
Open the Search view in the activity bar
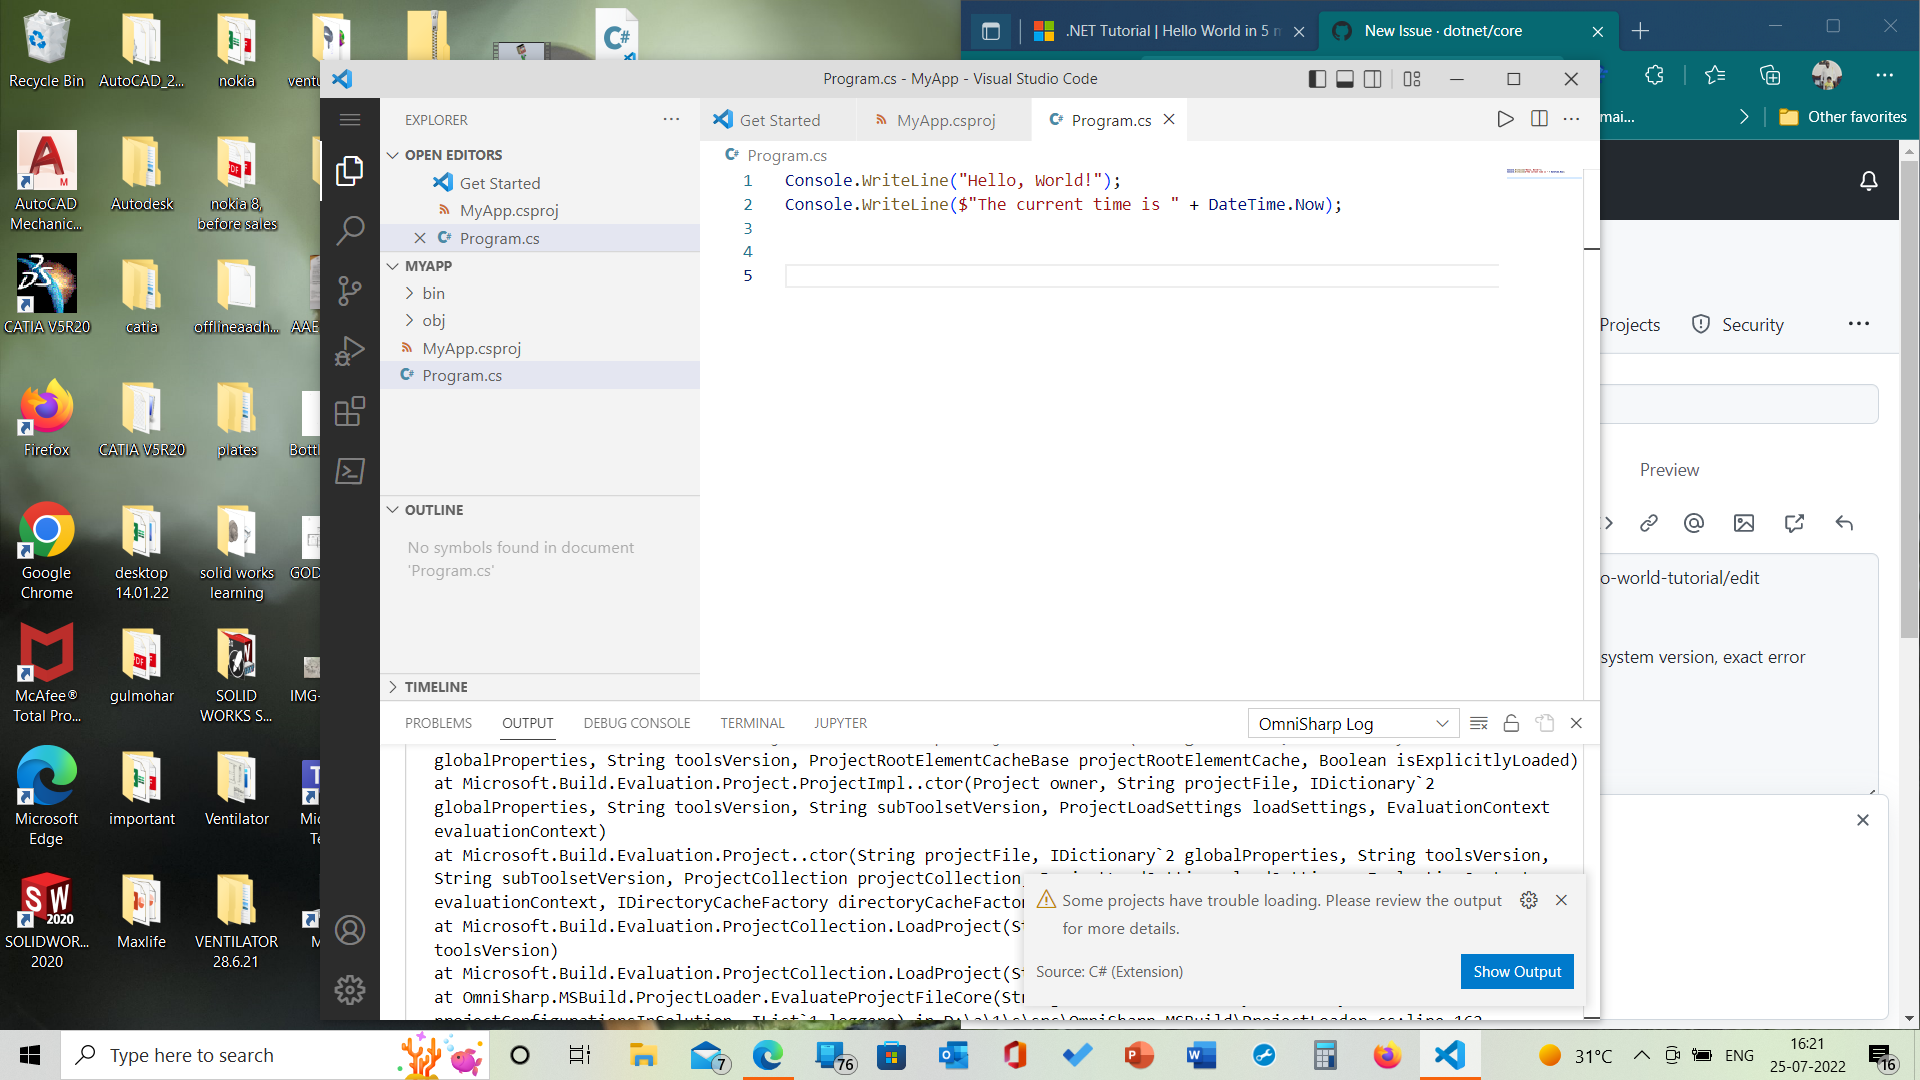(x=350, y=230)
